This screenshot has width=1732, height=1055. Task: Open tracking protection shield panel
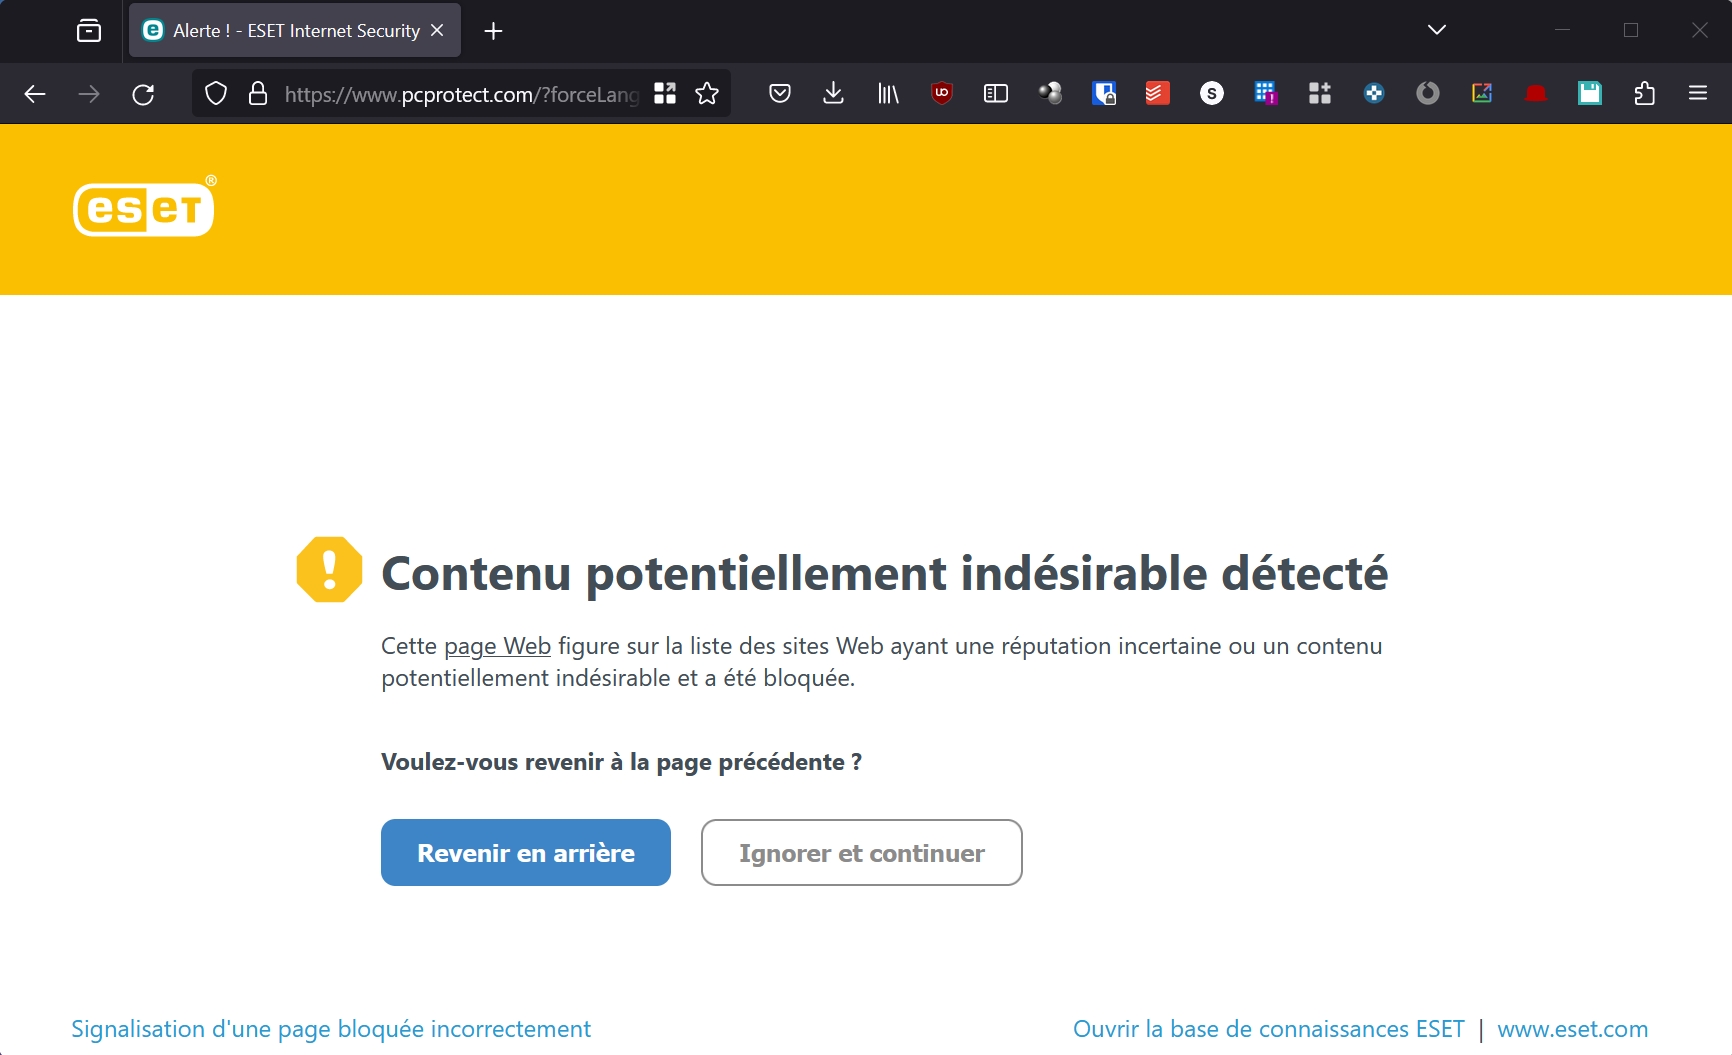(x=216, y=94)
